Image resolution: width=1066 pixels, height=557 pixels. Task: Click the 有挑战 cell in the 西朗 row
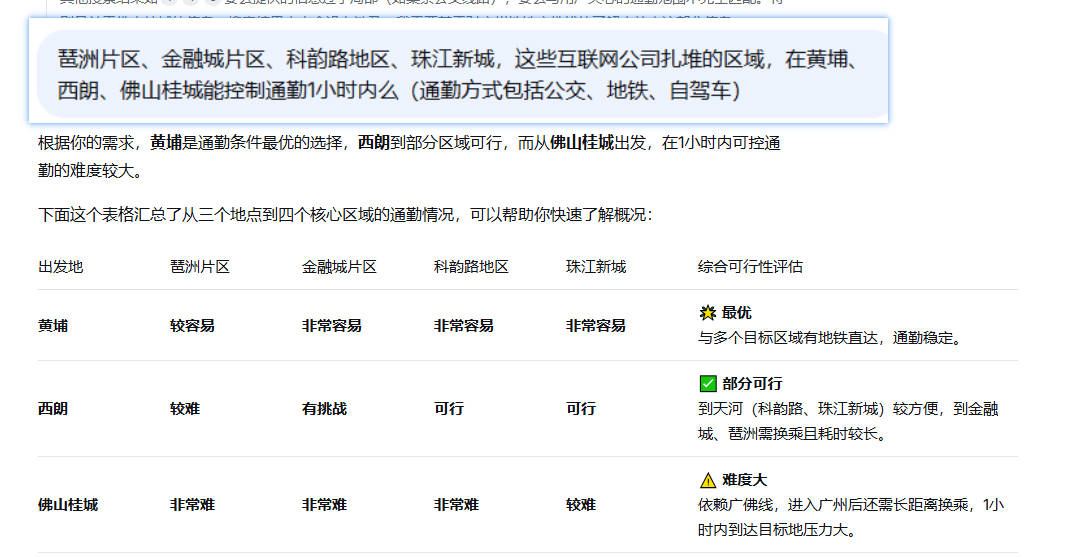pos(324,409)
